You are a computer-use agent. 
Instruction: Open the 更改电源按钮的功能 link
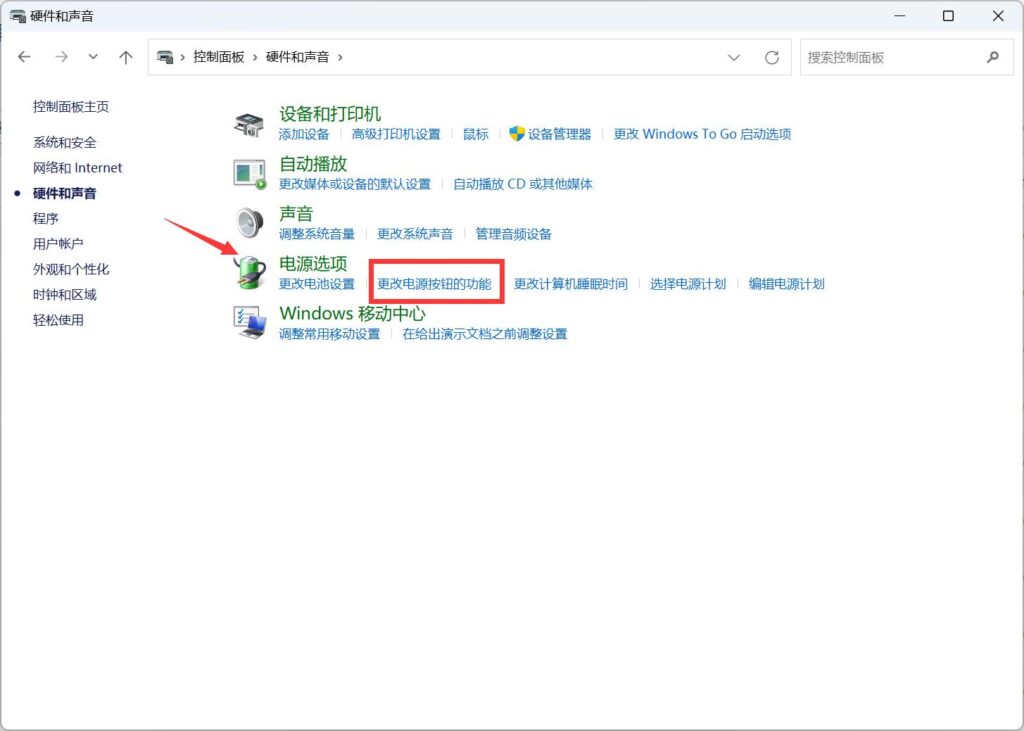(434, 284)
